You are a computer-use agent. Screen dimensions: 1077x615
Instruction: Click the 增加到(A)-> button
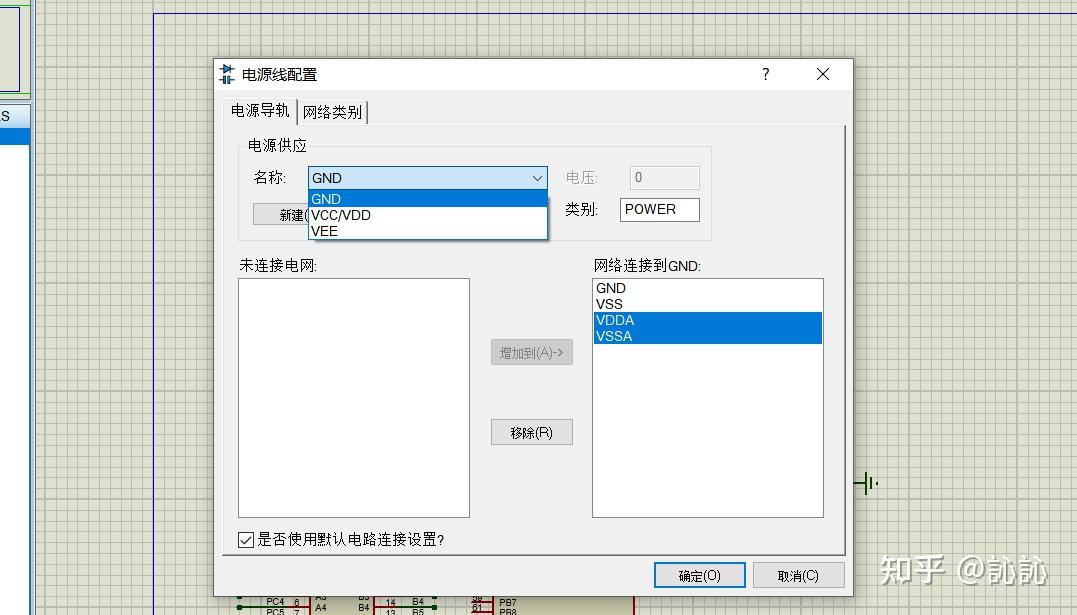point(532,353)
